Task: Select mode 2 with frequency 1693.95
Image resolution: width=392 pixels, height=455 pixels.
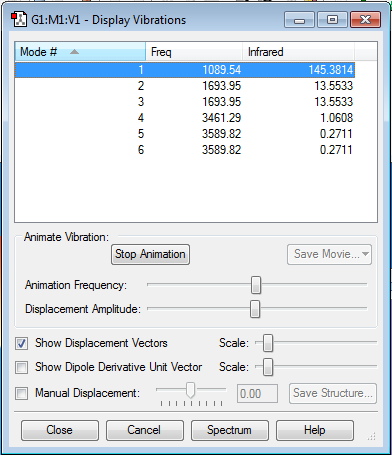Action: point(185,86)
